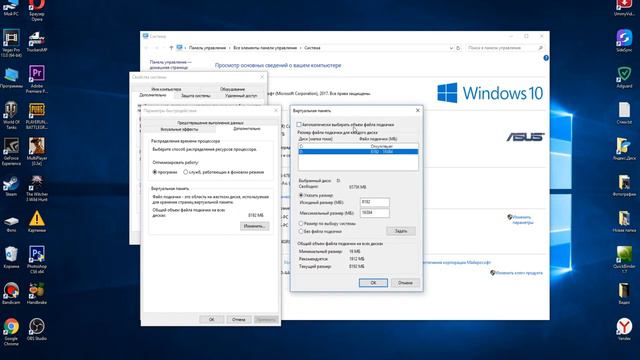
Task: Click 'Изменить параметры' link in System window
Action: pos(522,220)
